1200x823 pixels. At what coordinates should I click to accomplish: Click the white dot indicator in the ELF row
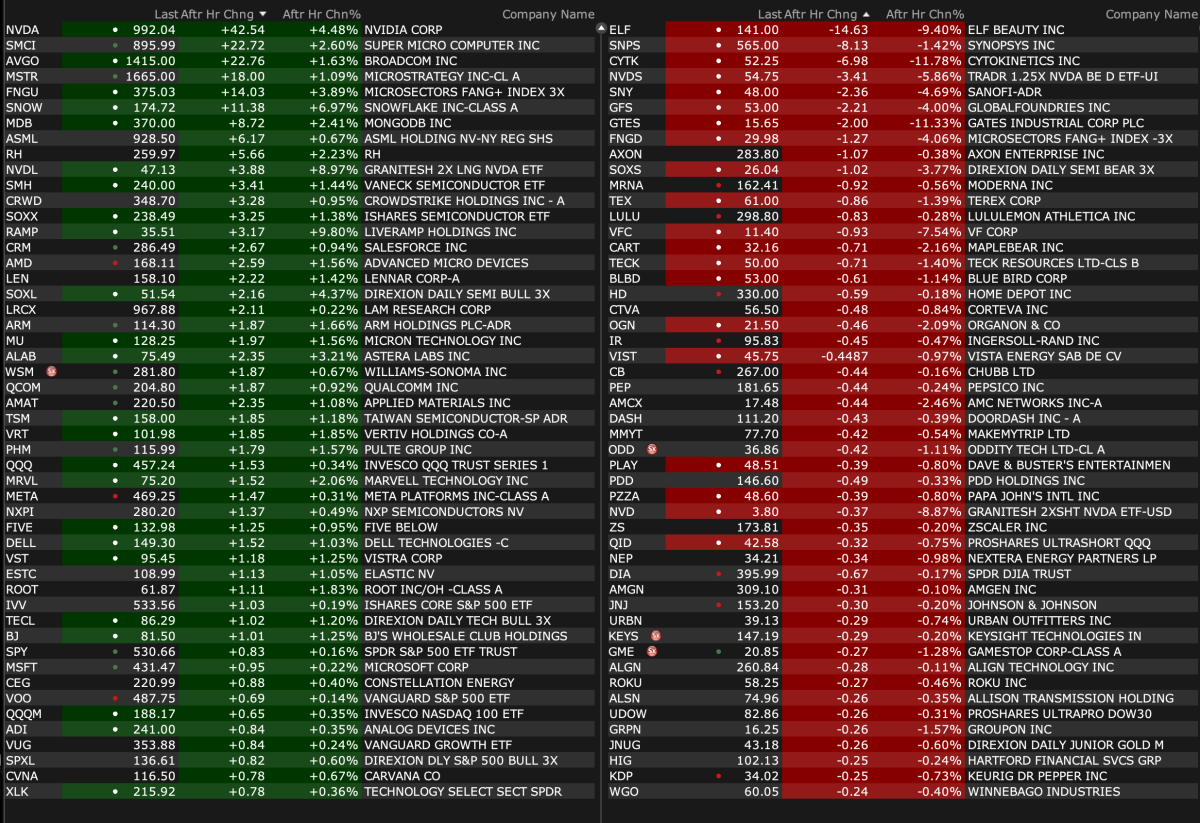718,30
